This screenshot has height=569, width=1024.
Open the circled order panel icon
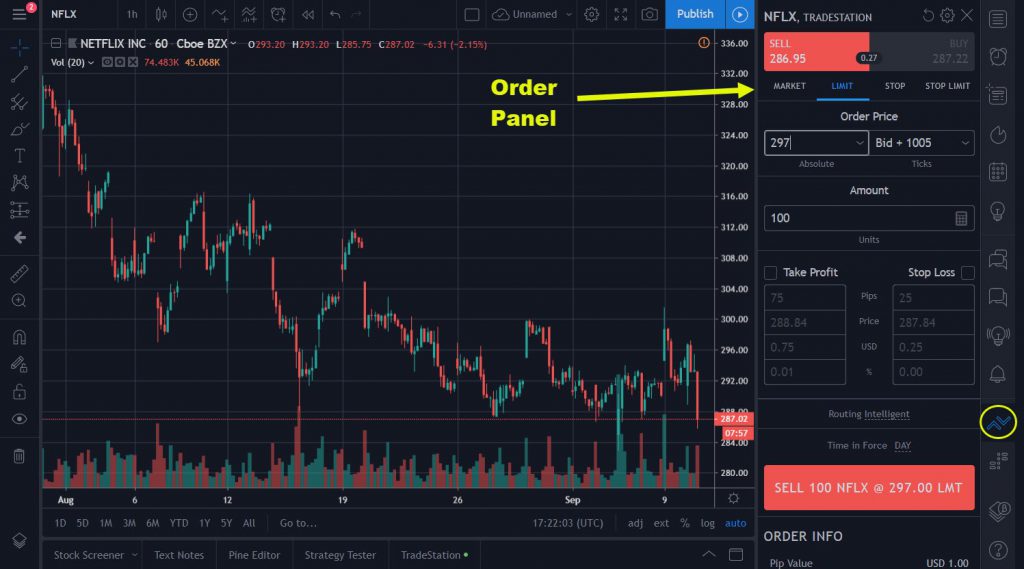tap(997, 422)
